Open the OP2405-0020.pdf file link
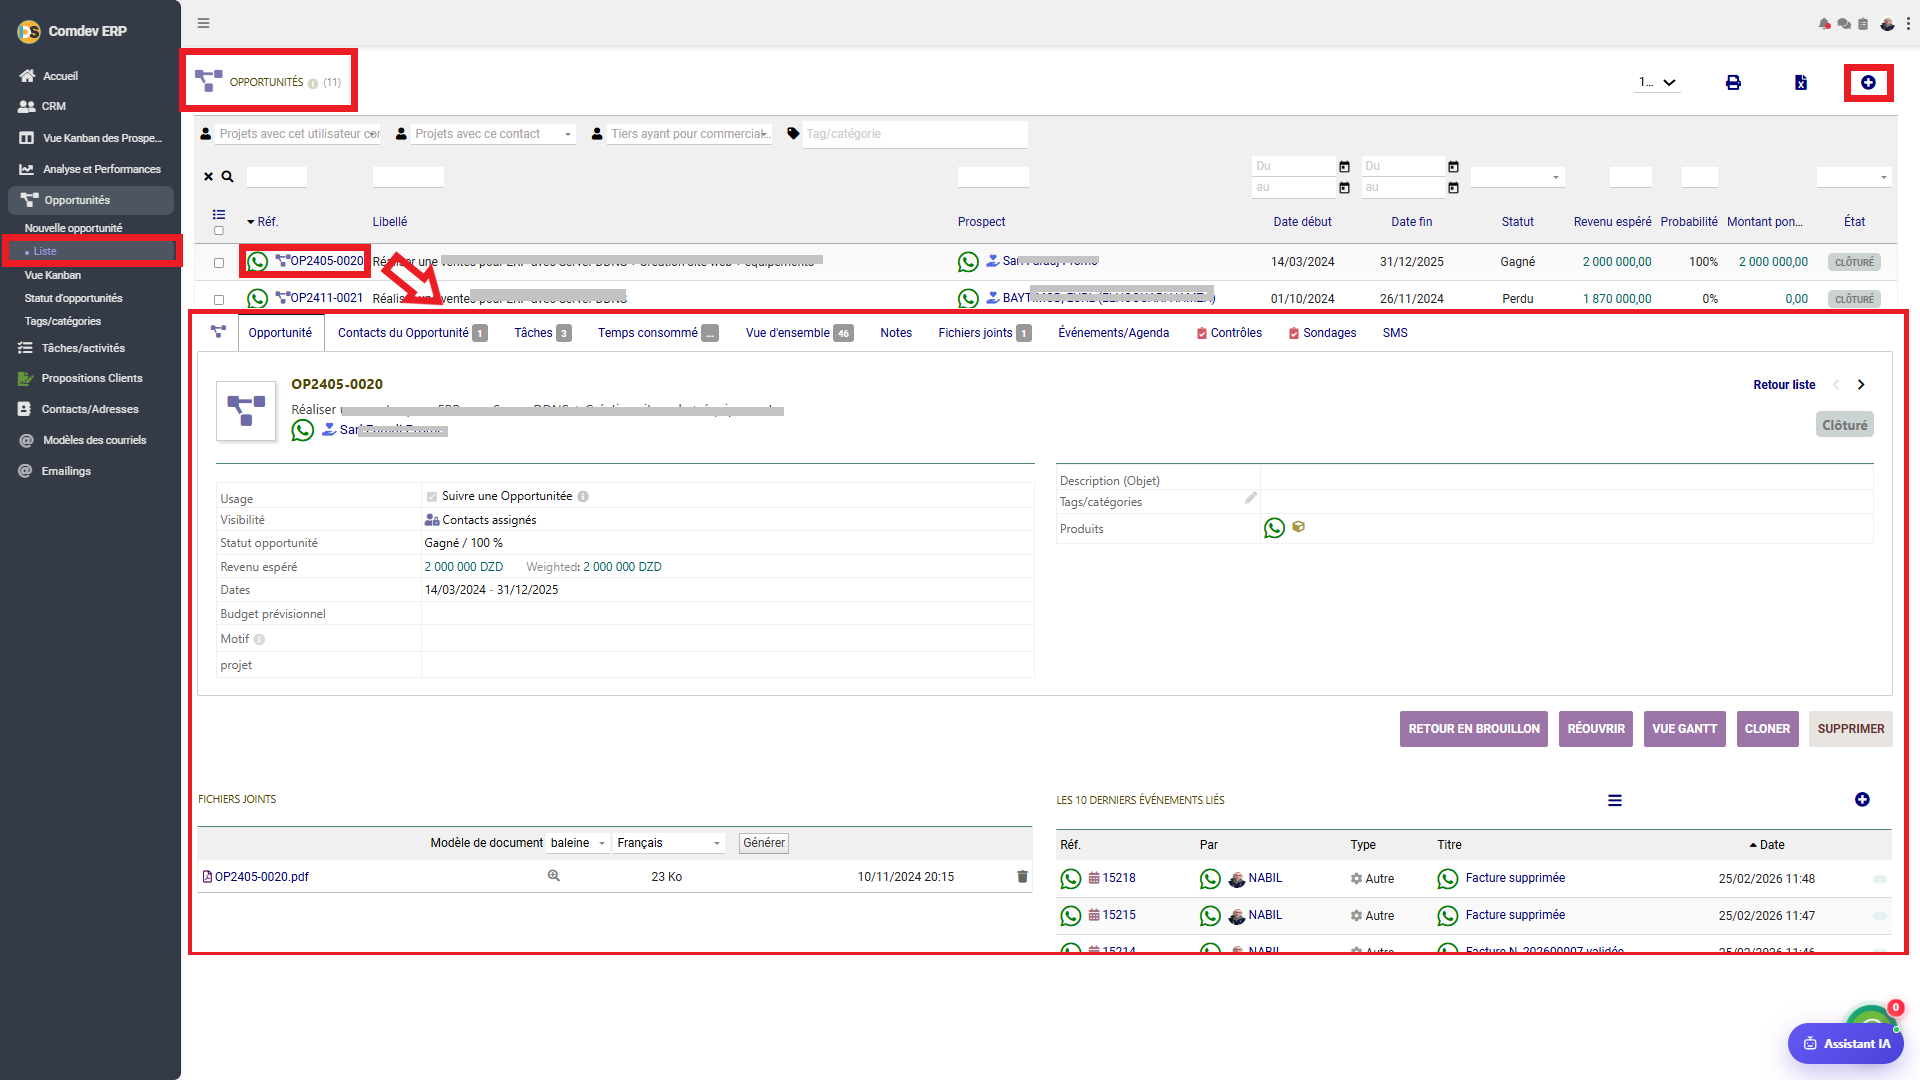This screenshot has height=1080, width=1920. point(261,877)
